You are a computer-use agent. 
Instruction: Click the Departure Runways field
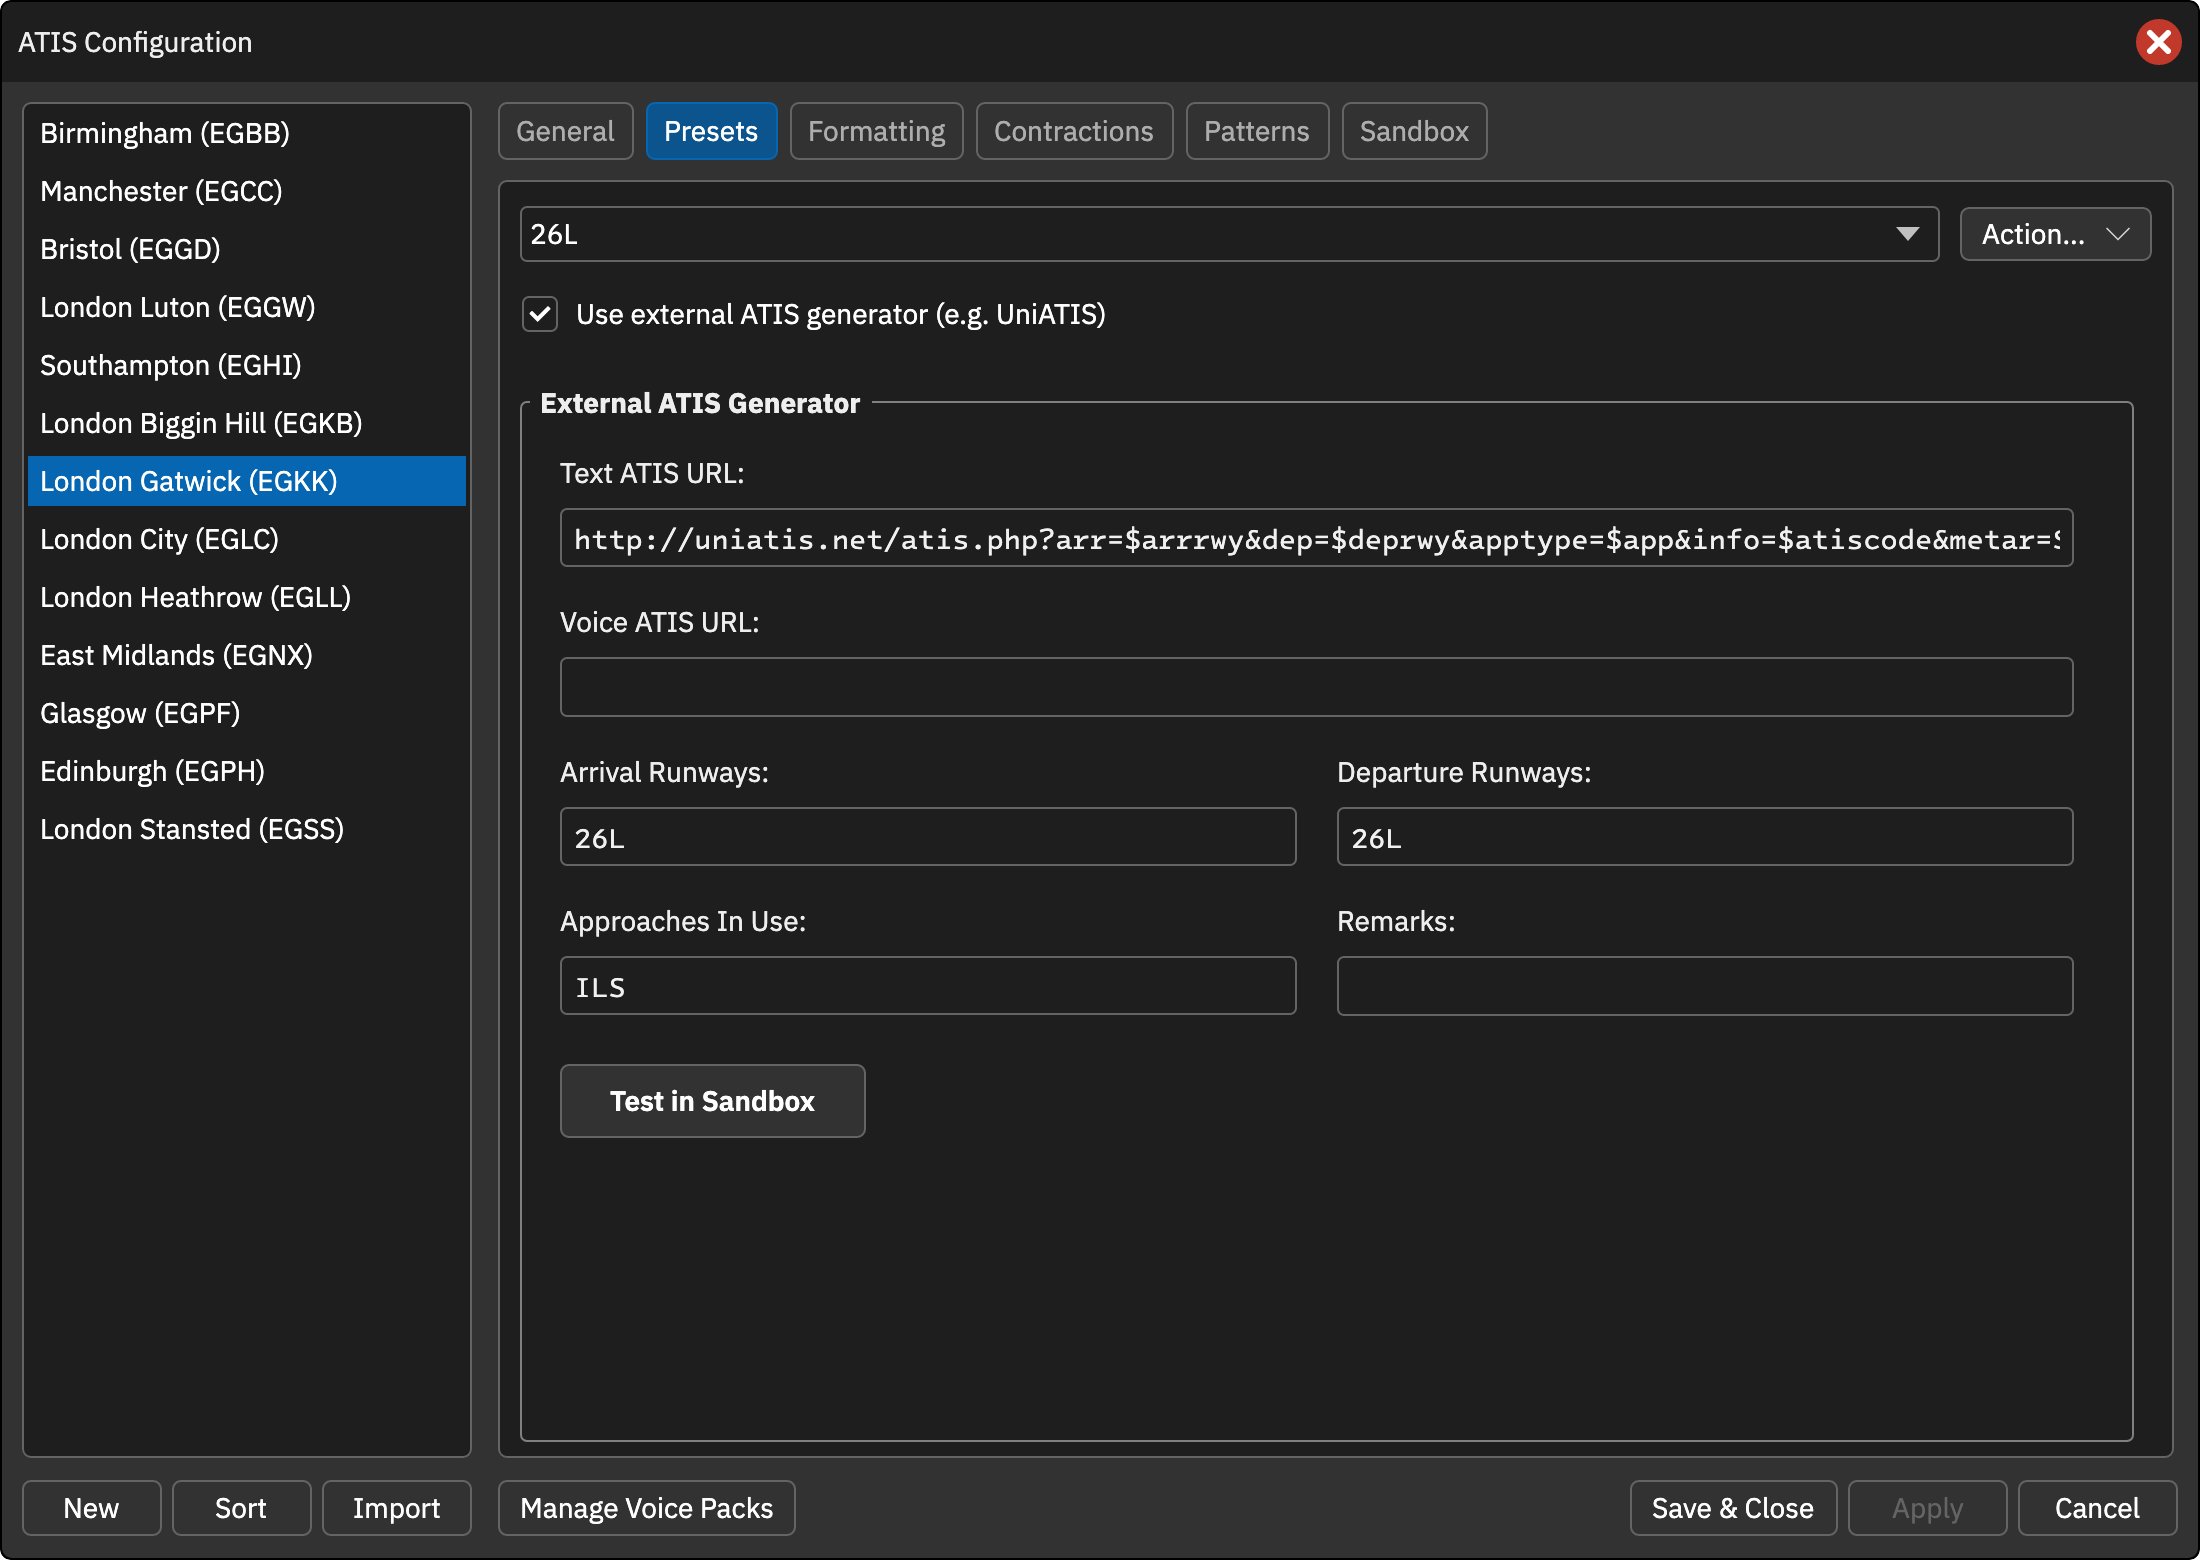tap(1705, 837)
